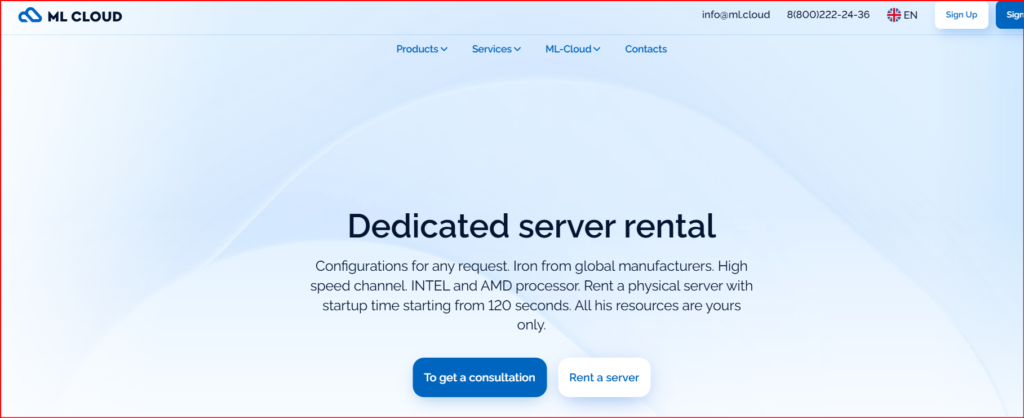This screenshot has height=418, width=1024.
Task: Click the ML Cloud logo cloud icon
Action: coord(31,15)
